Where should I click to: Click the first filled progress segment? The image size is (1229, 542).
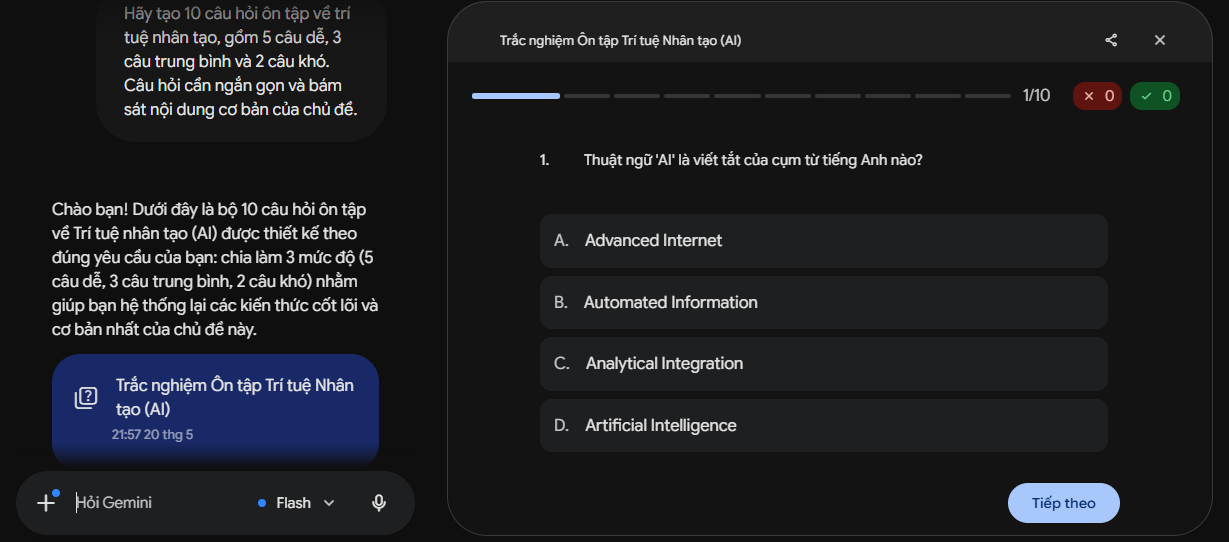(x=516, y=96)
